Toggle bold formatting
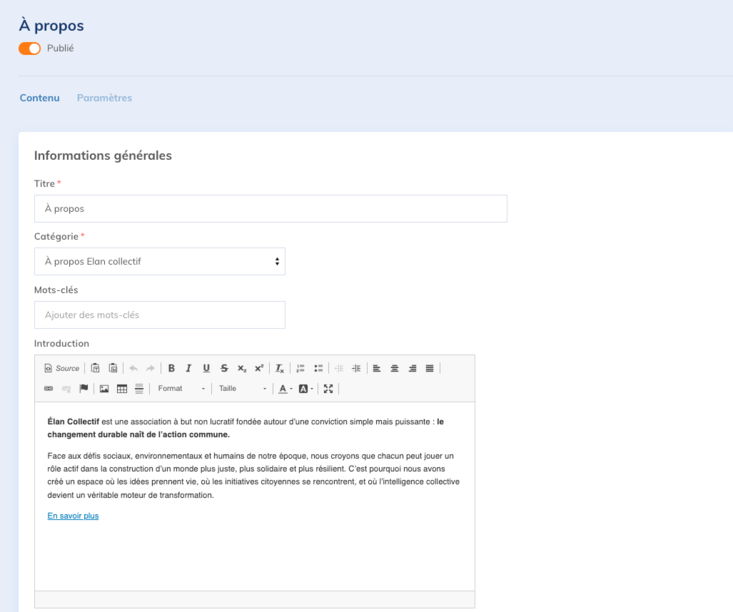Viewport: 733px width, 612px height. click(x=172, y=368)
